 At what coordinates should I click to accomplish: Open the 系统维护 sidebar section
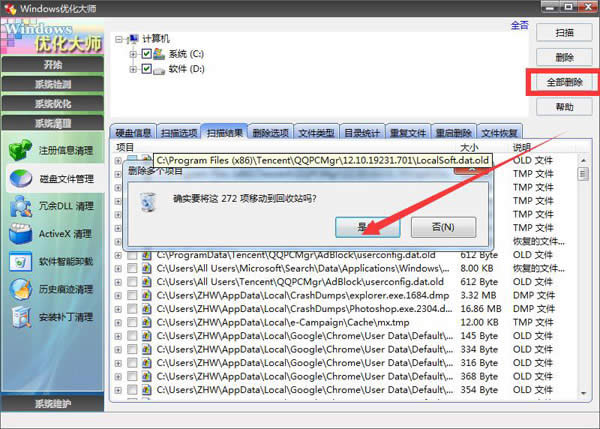[52, 403]
